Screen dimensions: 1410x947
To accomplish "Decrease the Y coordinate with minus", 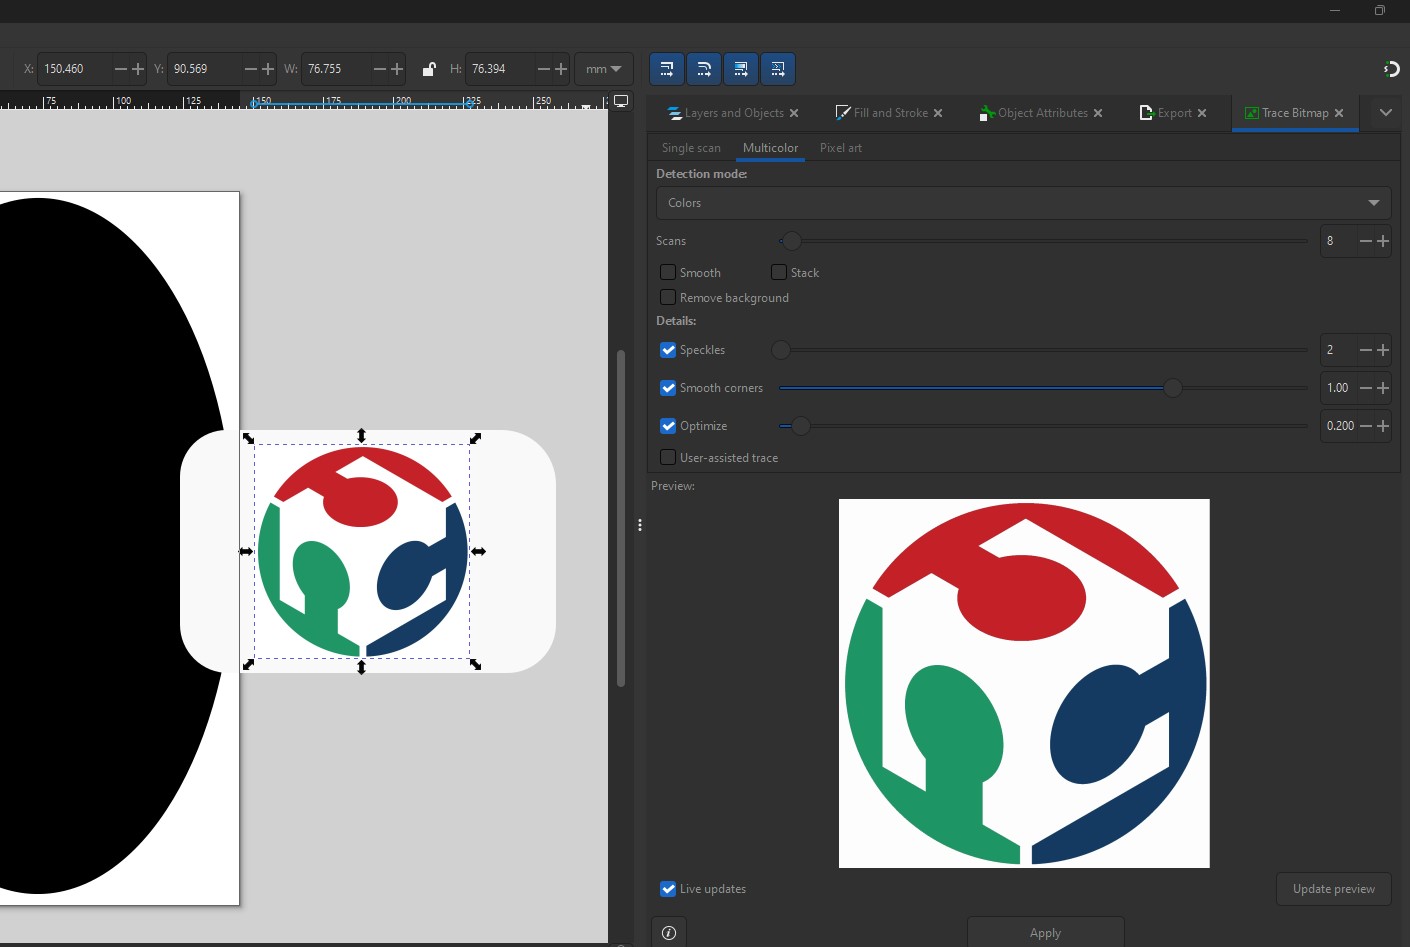I will (250, 69).
